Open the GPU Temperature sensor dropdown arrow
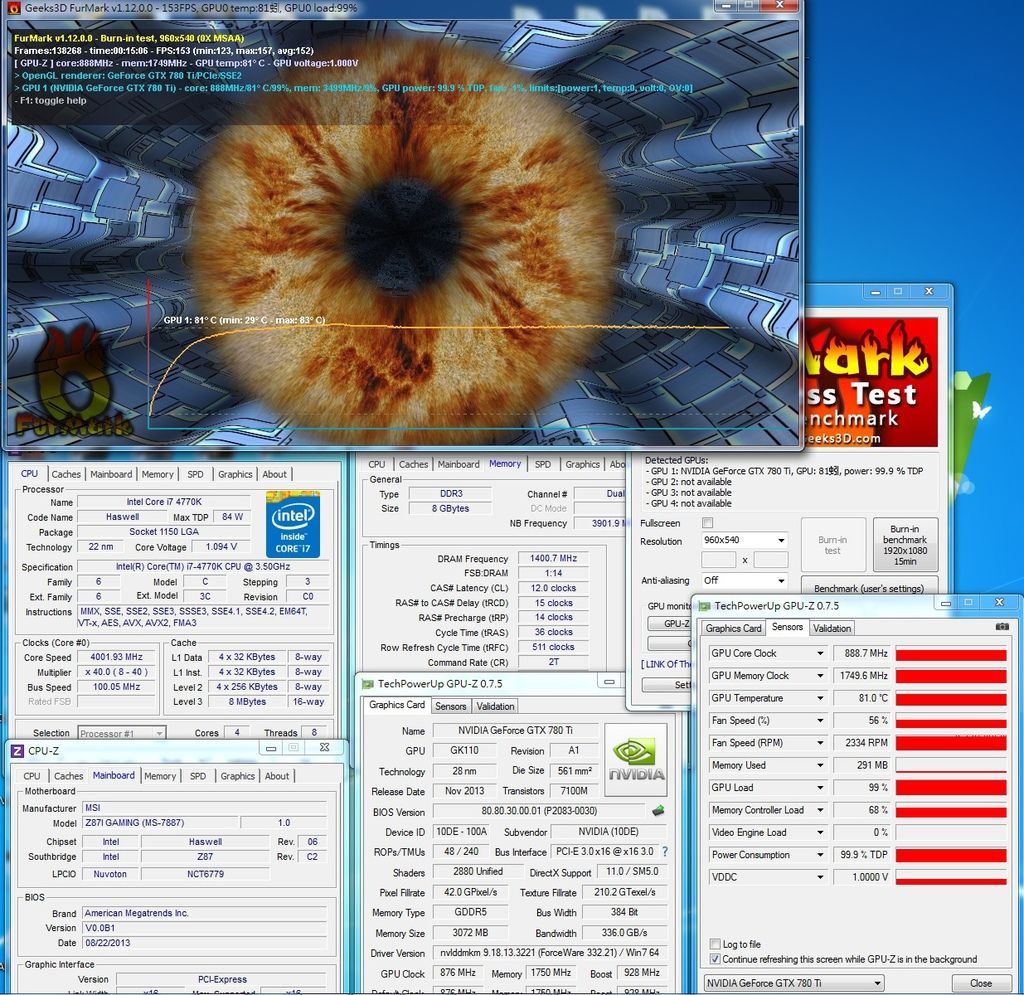1024x995 pixels. tap(820, 698)
